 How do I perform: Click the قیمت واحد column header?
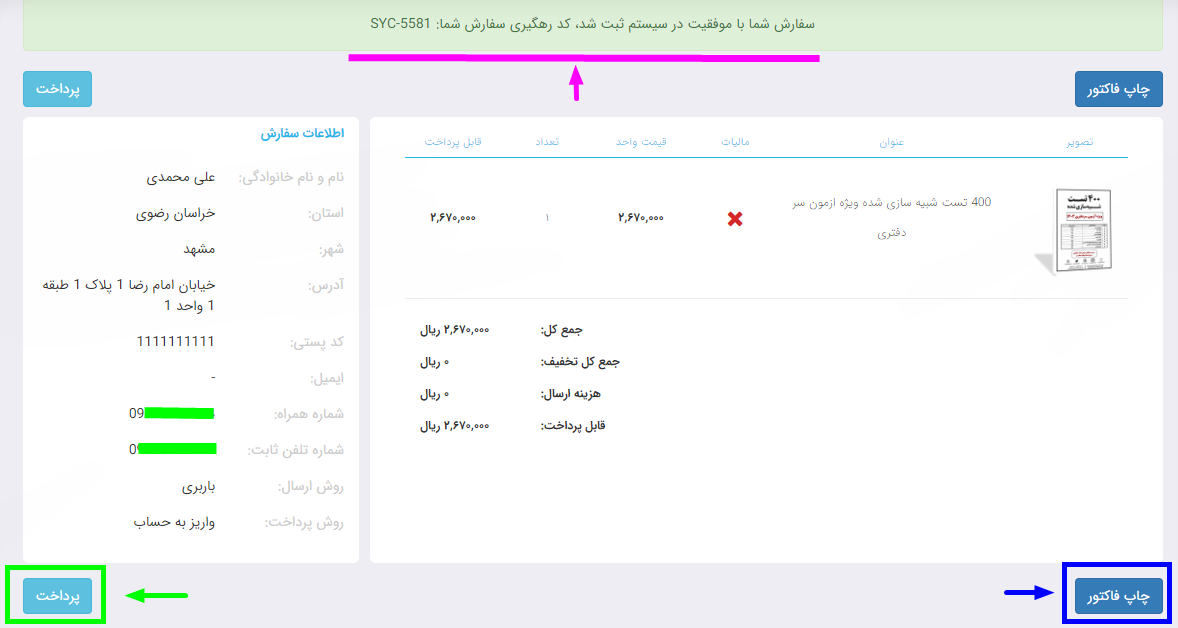coord(641,142)
